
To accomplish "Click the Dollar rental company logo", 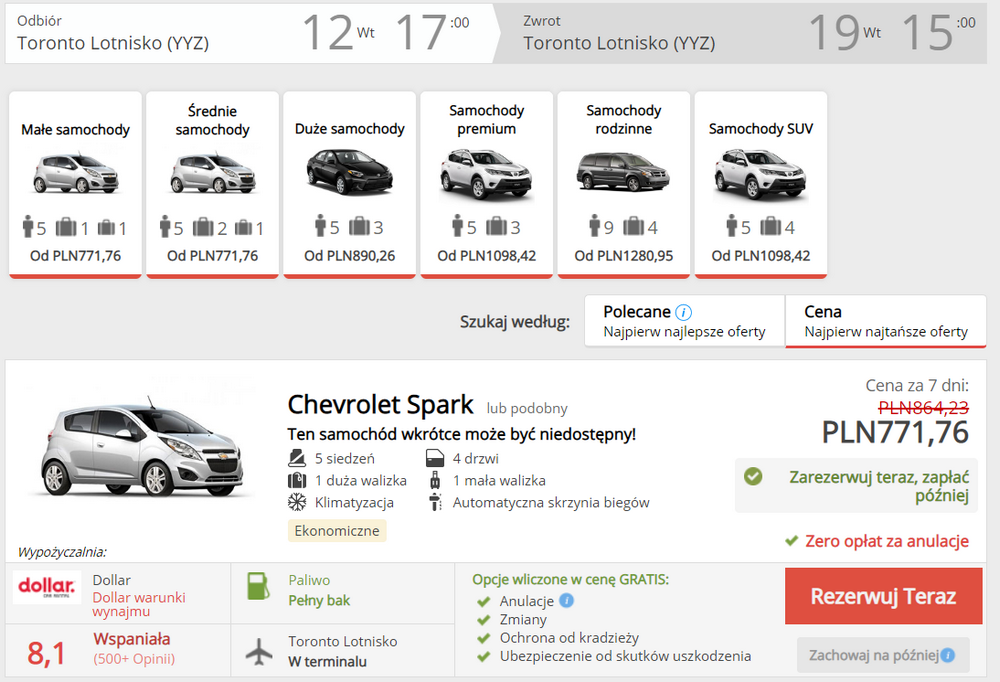I will 46,589.
